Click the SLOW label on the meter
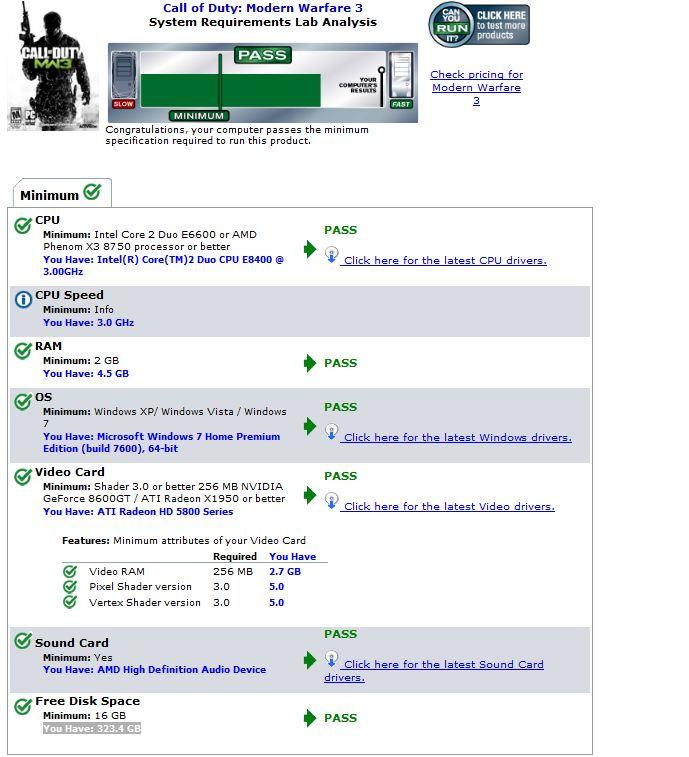Image resolution: width=689 pixels, height=757 pixels. pos(123,104)
